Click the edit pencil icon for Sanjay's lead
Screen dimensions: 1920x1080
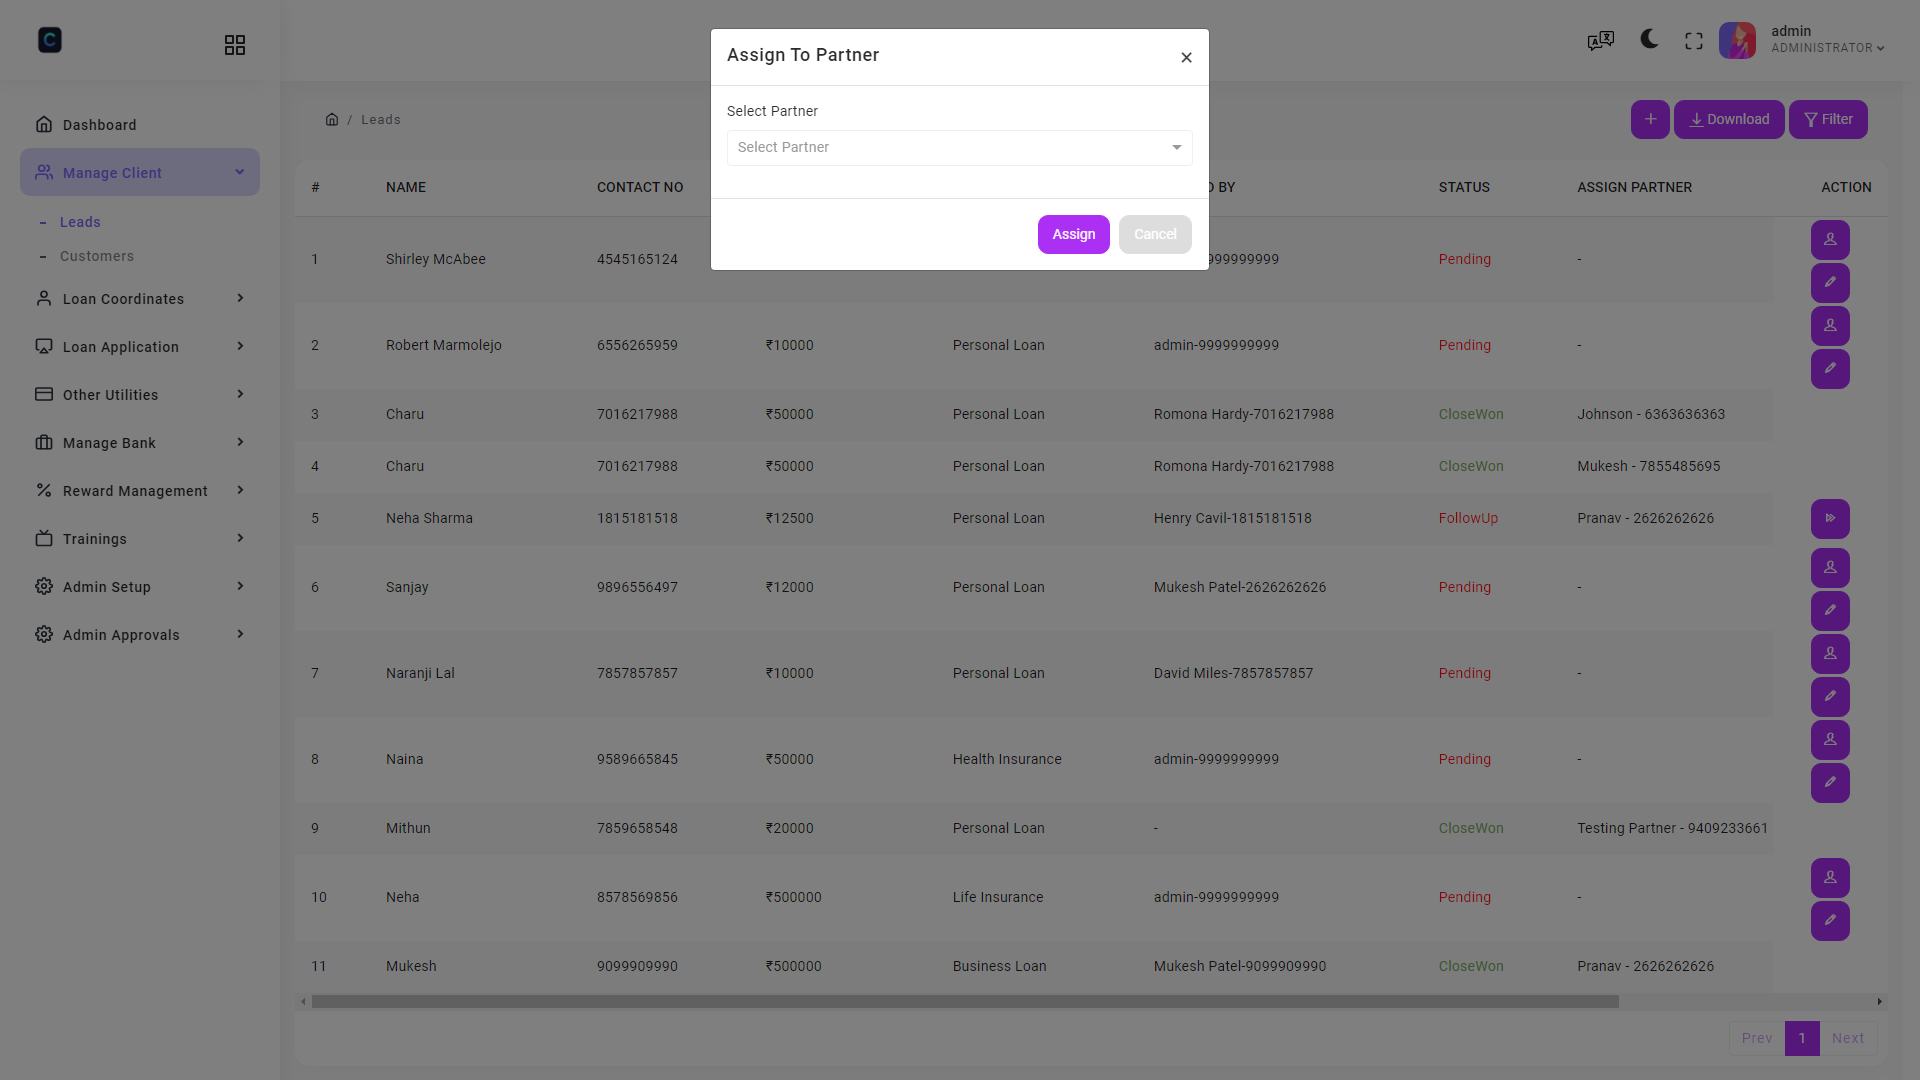[x=1830, y=610]
